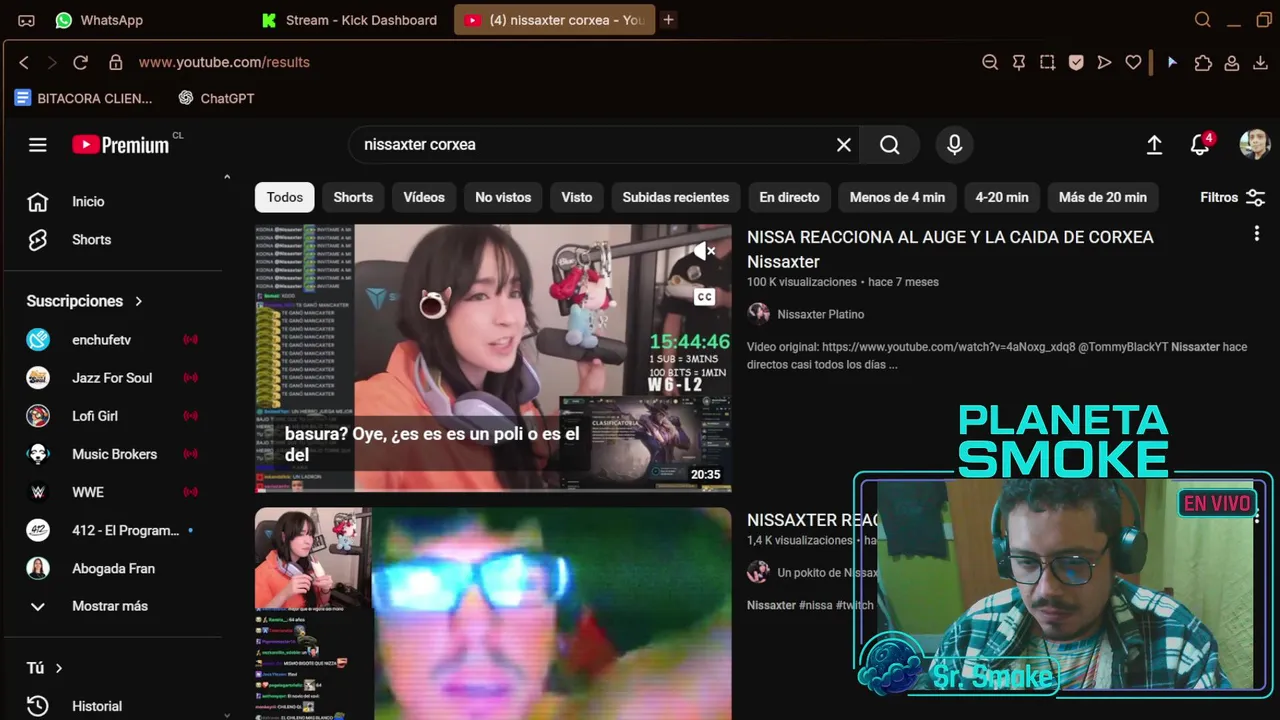Viewport: 1280px width, 720px height.
Task: Open the browser tab search magnifier
Action: click(x=1203, y=20)
